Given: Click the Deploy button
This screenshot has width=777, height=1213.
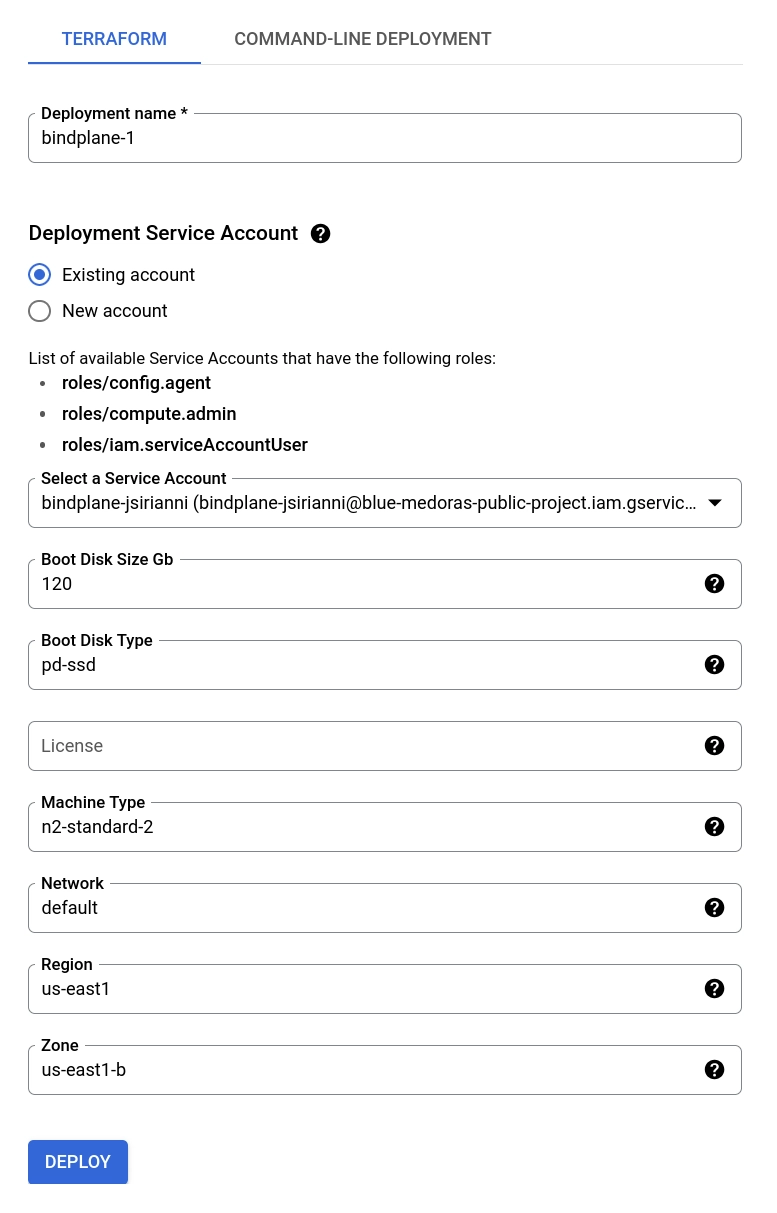Looking at the screenshot, I should point(78,1162).
